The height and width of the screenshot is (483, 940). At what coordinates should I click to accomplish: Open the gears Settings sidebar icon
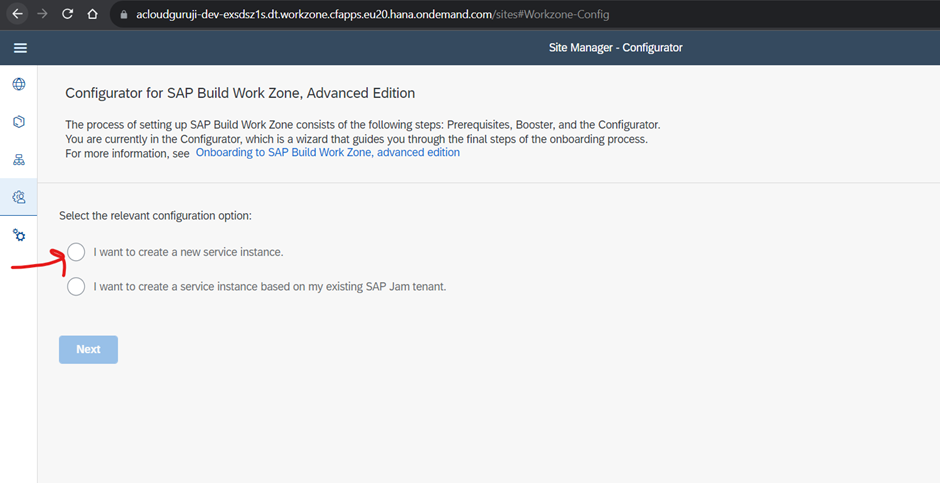(19, 235)
